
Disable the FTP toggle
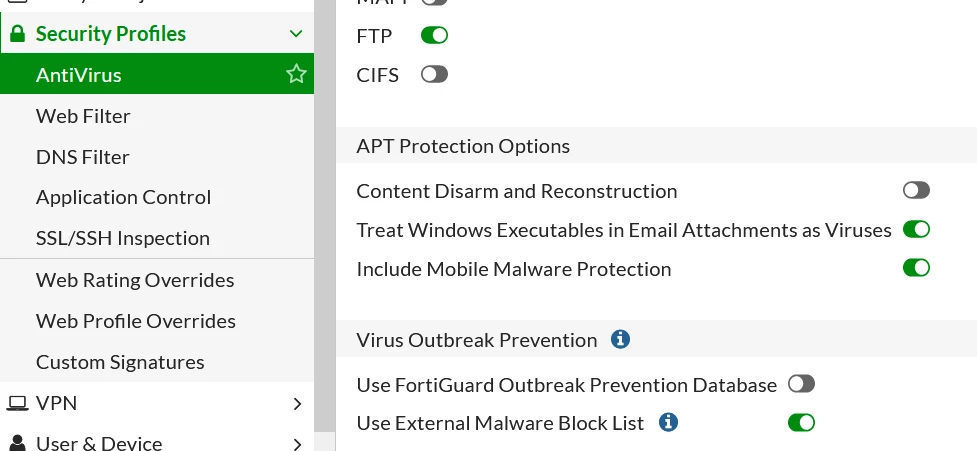point(434,36)
